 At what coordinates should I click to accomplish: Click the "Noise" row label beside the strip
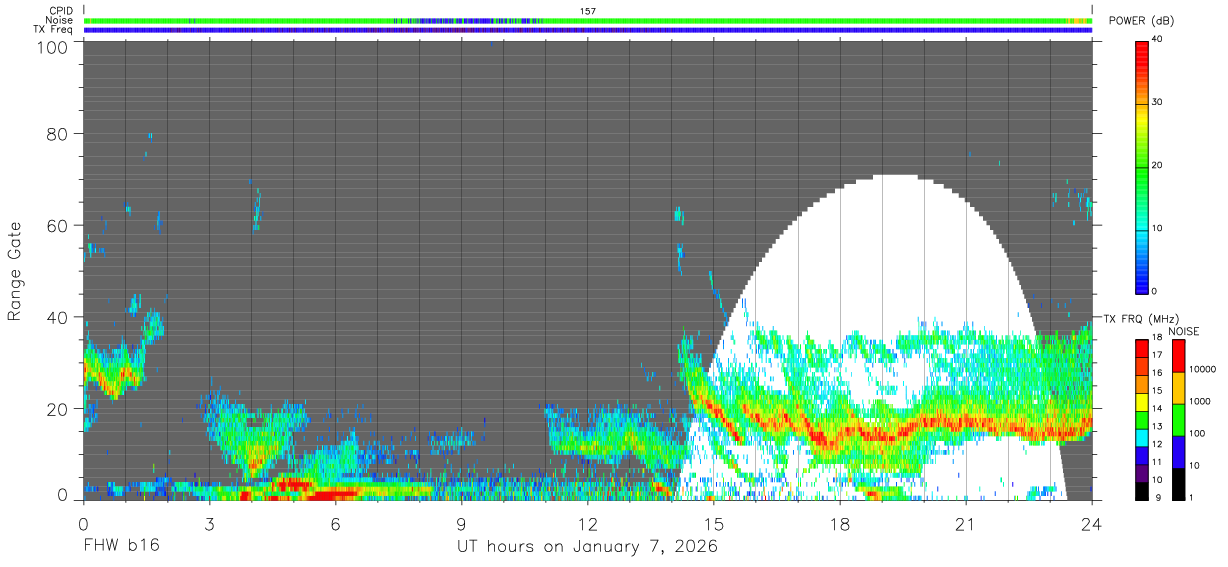(59, 20)
